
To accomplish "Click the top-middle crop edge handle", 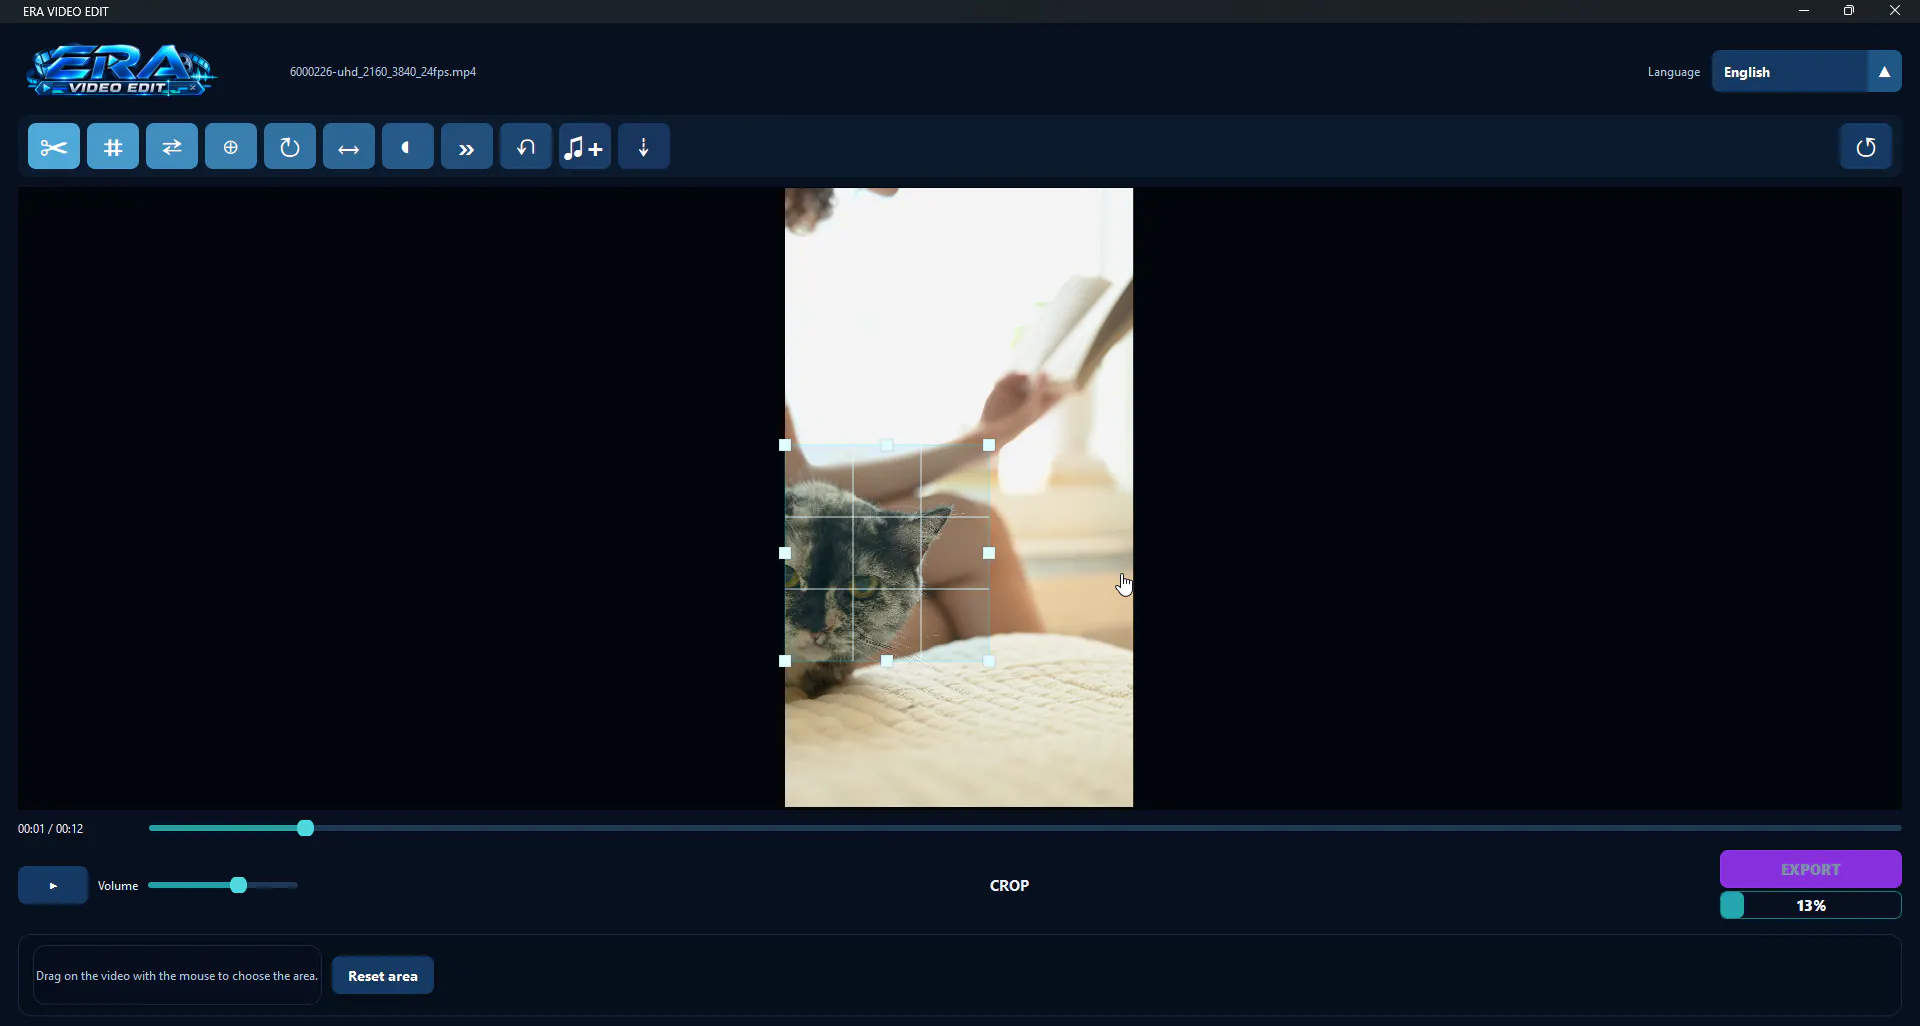I will click(887, 445).
